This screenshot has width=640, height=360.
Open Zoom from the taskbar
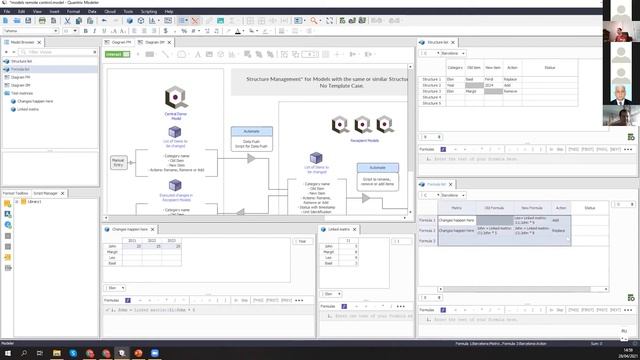pos(155,353)
